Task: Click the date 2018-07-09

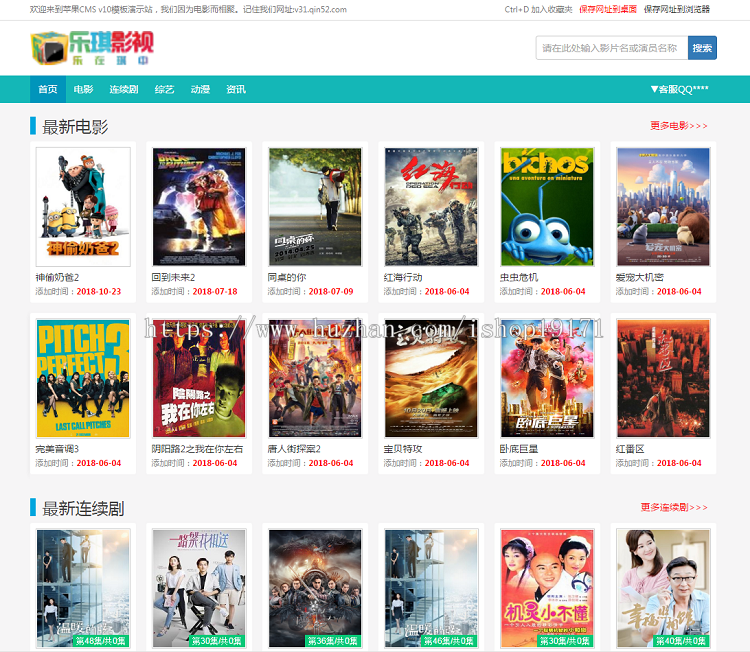Action: 331,291
